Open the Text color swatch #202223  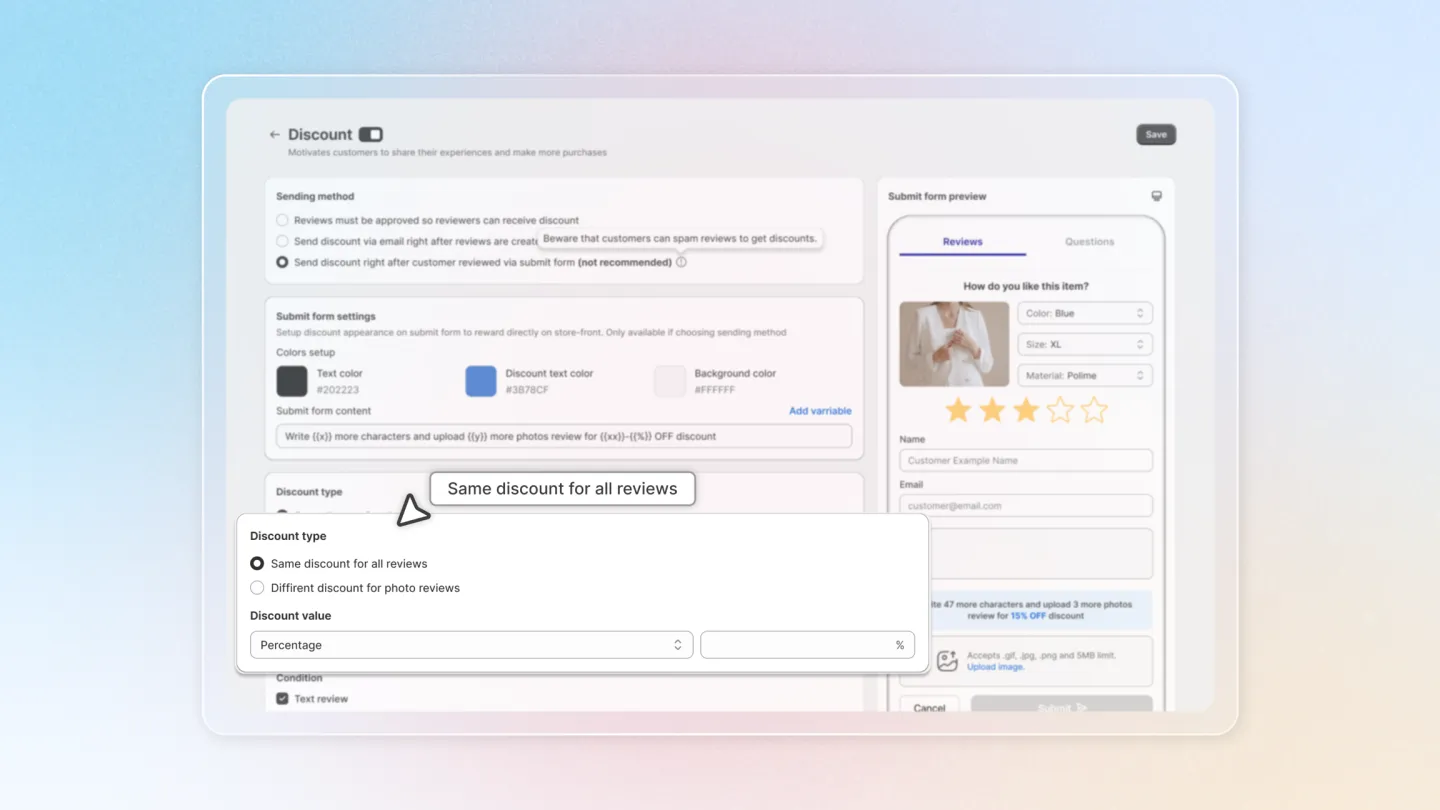(x=292, y=381)
